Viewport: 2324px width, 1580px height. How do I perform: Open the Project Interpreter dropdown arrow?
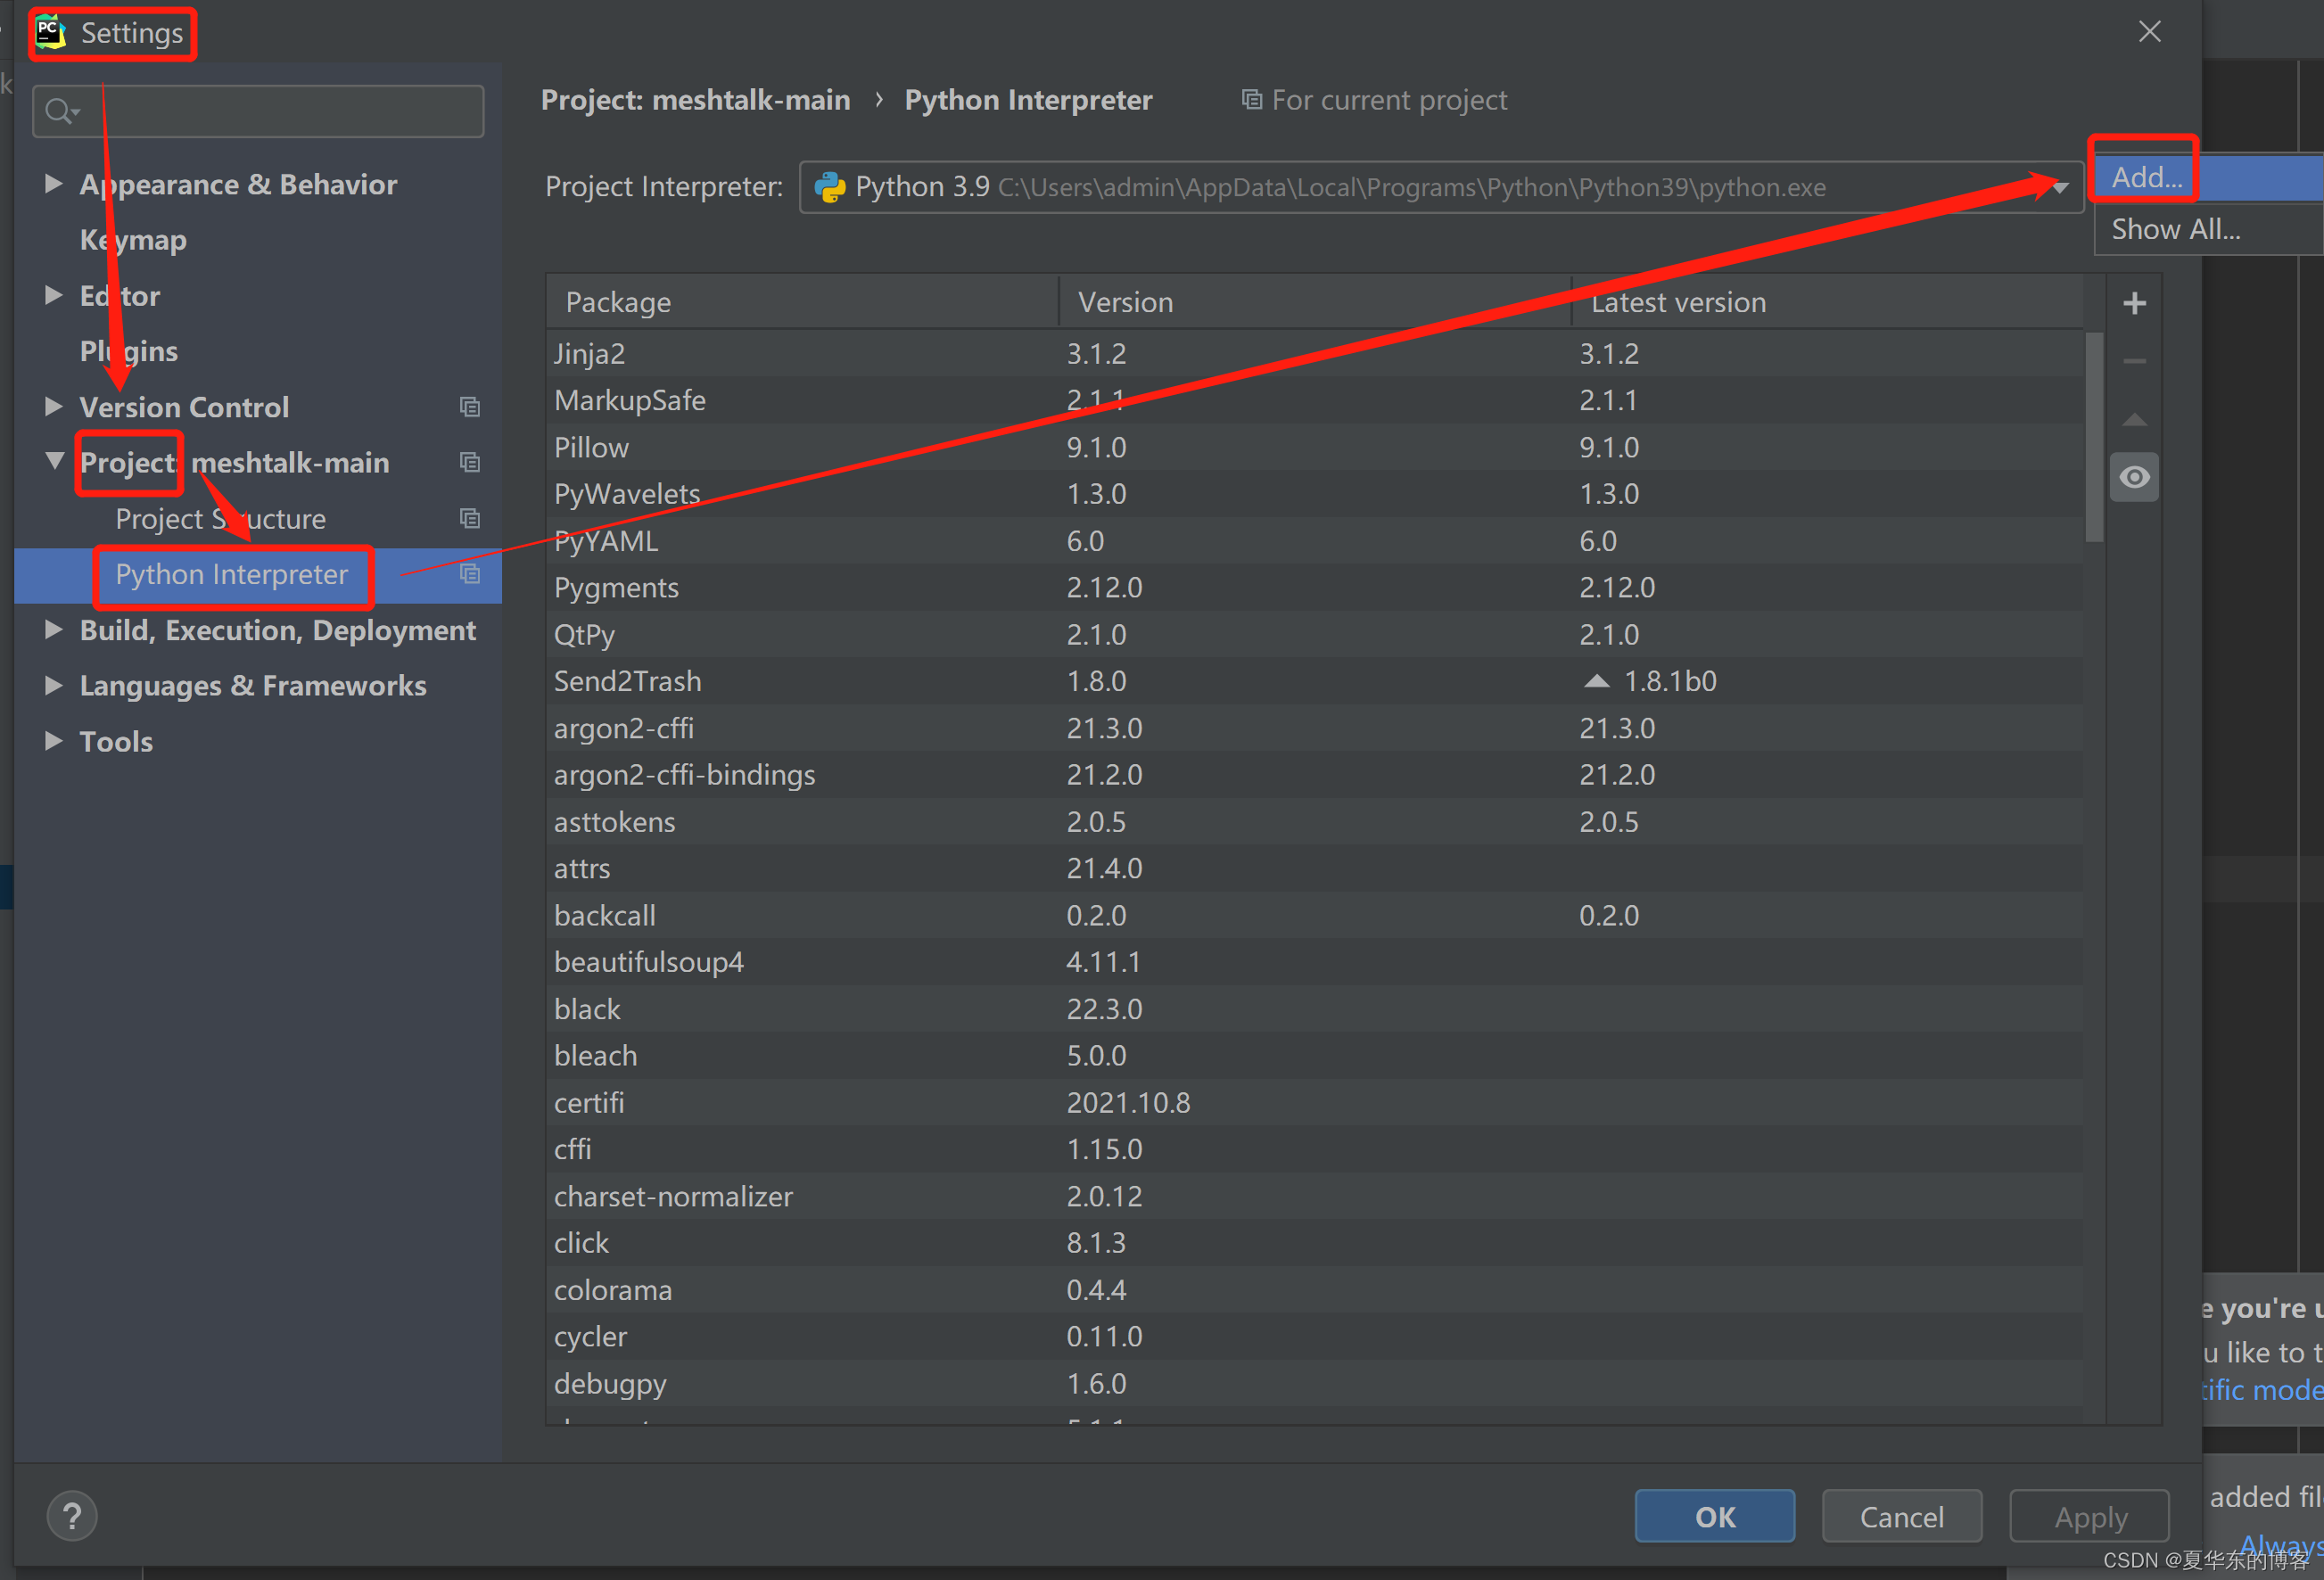tap(2060, 187)
